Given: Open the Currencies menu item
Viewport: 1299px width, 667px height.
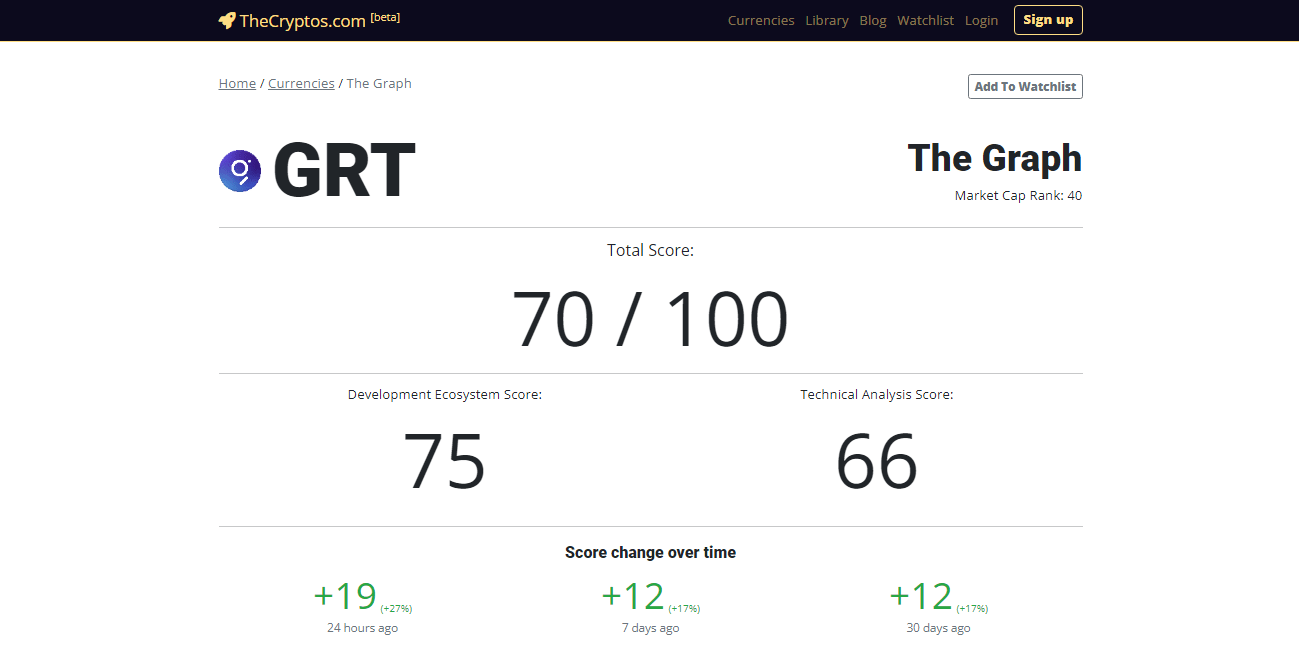Looking at the screenshot, I should click(x=761, y=20).
